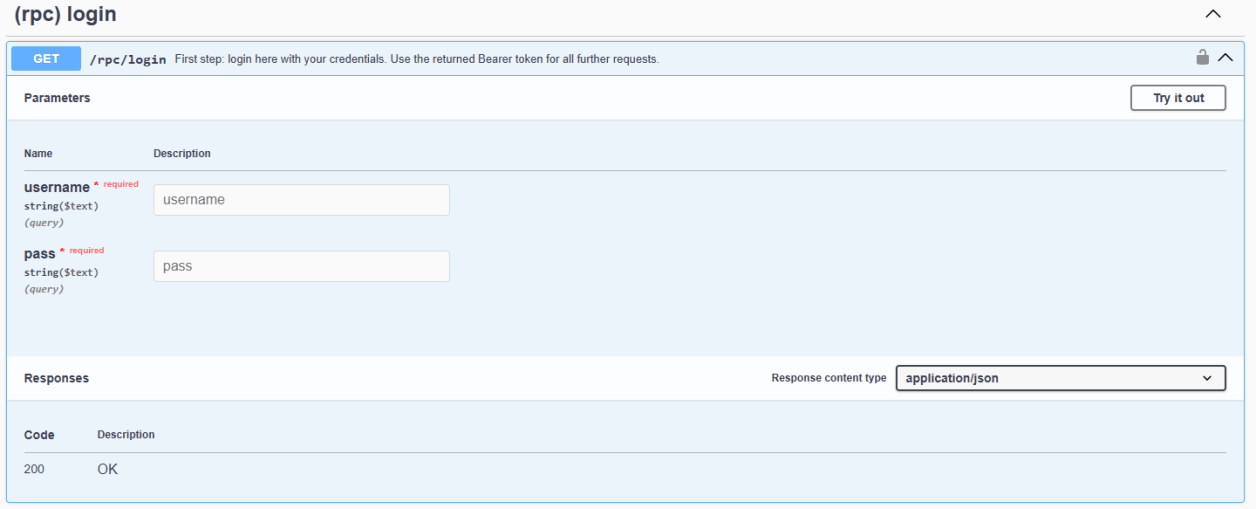Click the pass parameter name label
The width and height of the screenshot is (1256, 509).
tap(40, 254)
